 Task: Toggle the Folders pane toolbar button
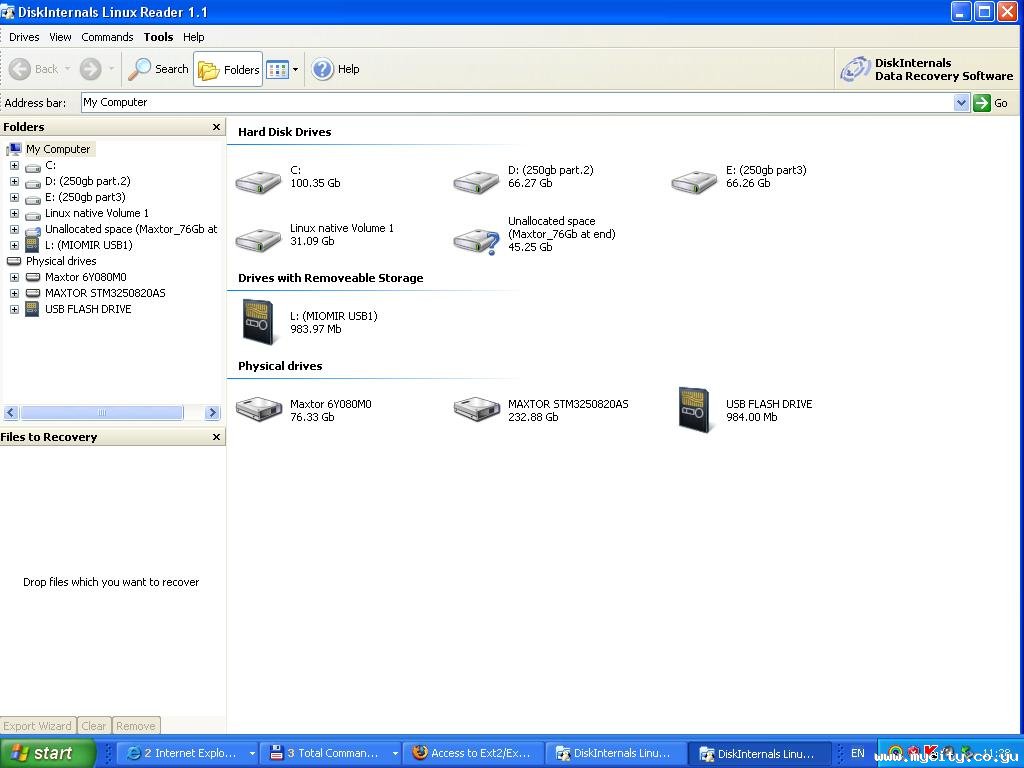[x=228, y=69]
